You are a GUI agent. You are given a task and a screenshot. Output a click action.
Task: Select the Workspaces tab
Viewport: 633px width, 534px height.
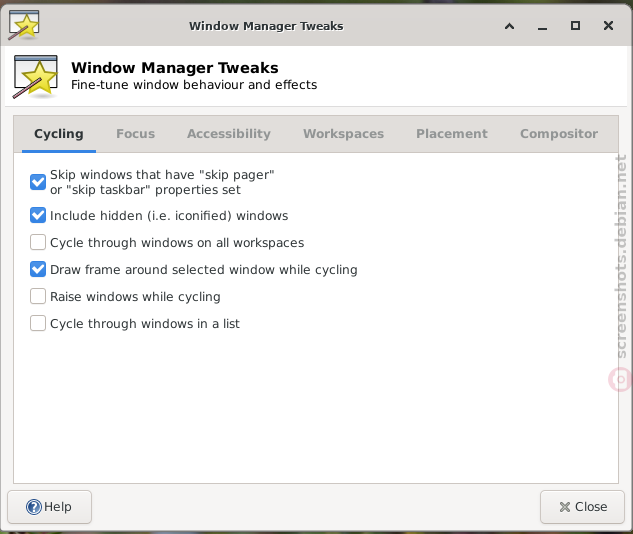pyautogui.click(x=344, y=134)
